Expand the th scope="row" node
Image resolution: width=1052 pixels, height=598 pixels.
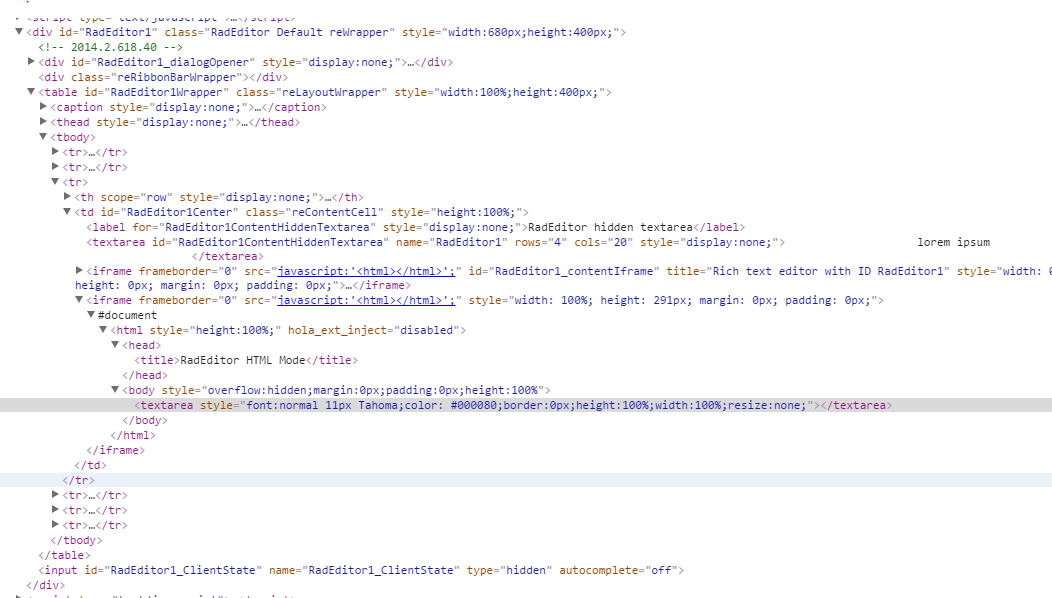coord(67,197)
